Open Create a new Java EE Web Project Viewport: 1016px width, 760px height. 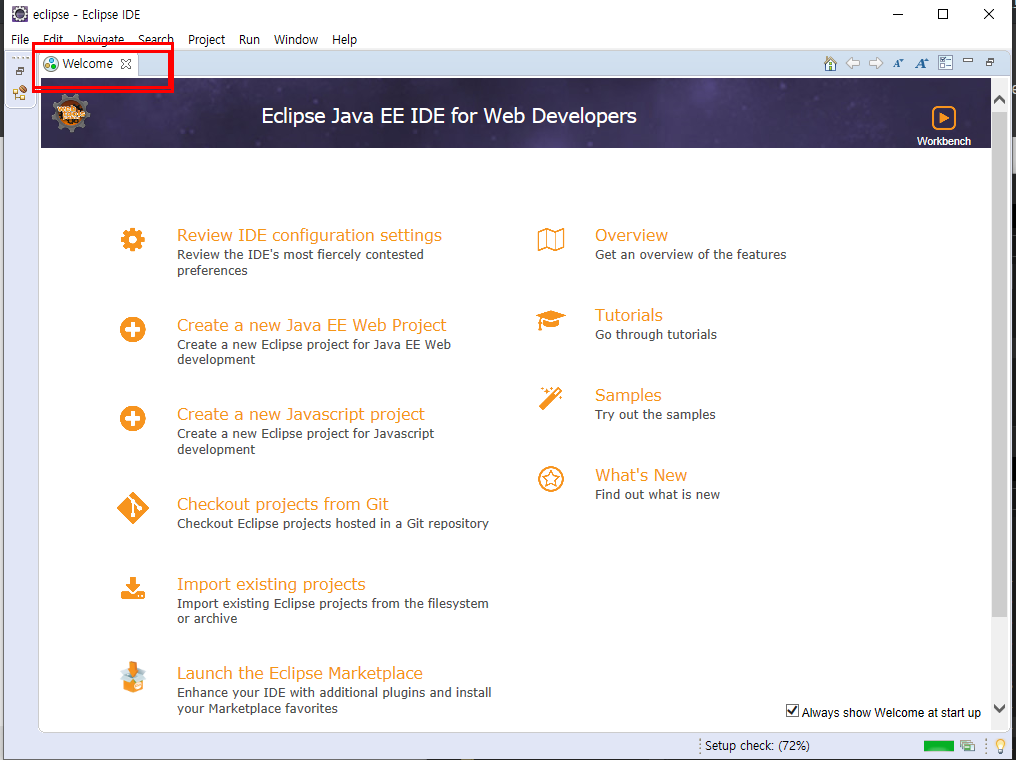(x=312, y=325)
